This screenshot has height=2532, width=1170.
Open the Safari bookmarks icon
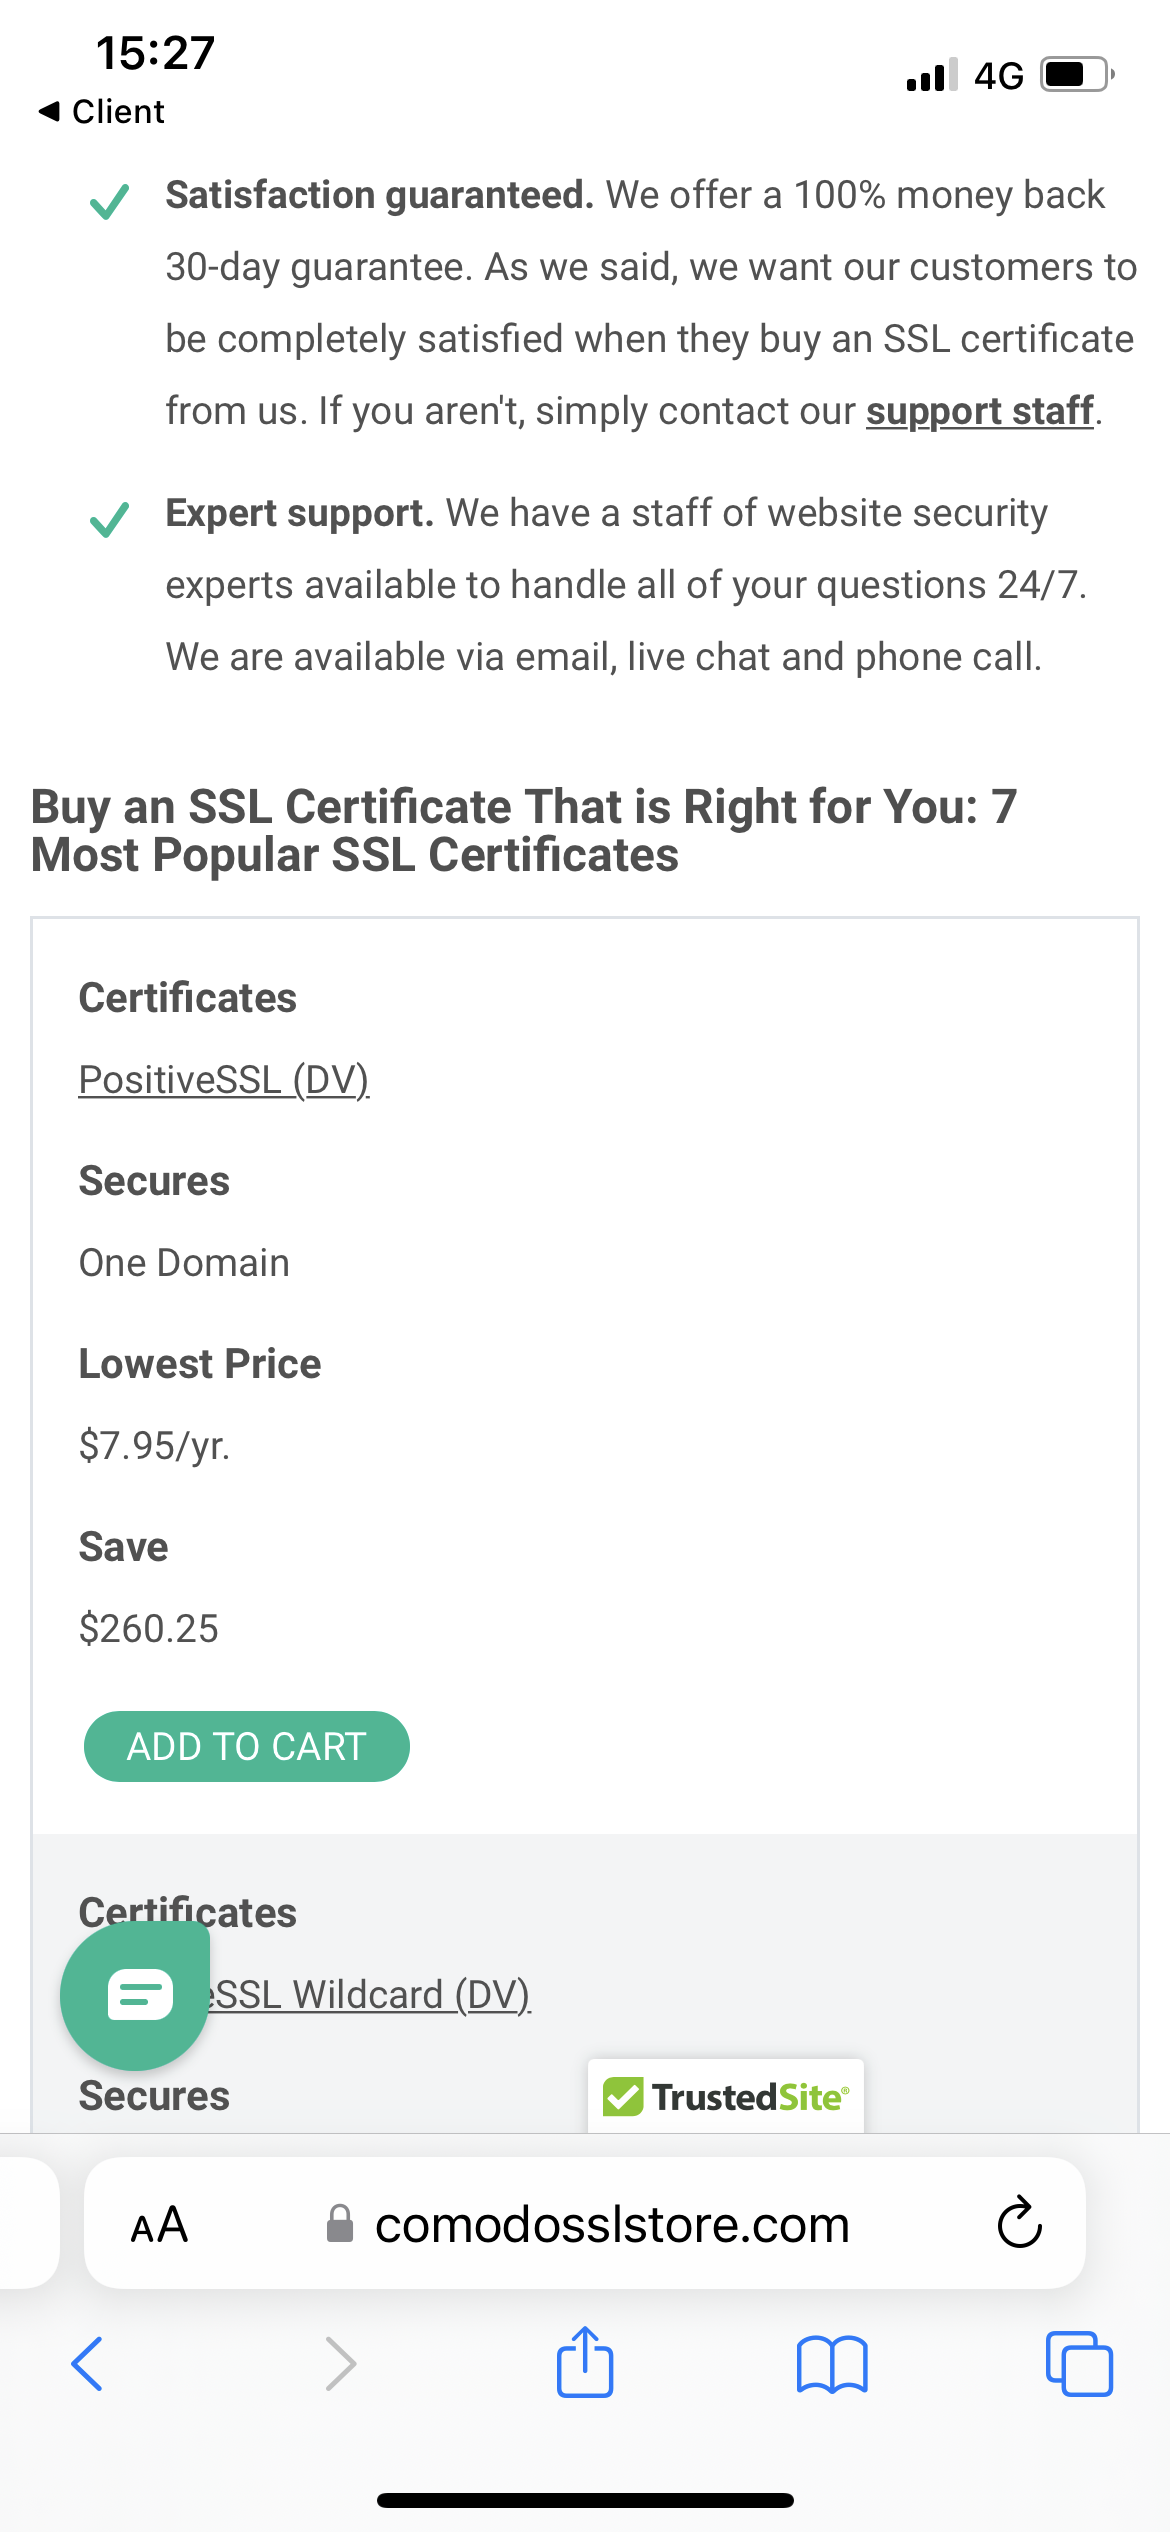pyautogui.click(x=832, y=2364)
